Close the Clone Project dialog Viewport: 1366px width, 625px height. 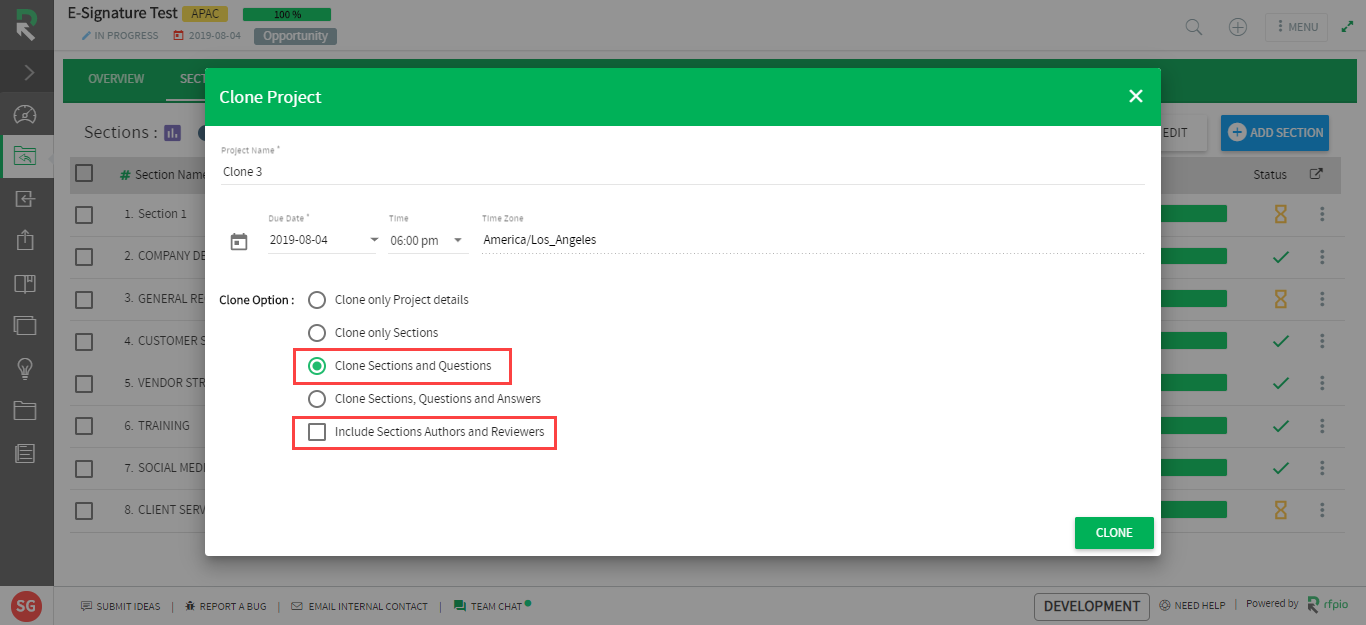click(x=1135, y=96)
